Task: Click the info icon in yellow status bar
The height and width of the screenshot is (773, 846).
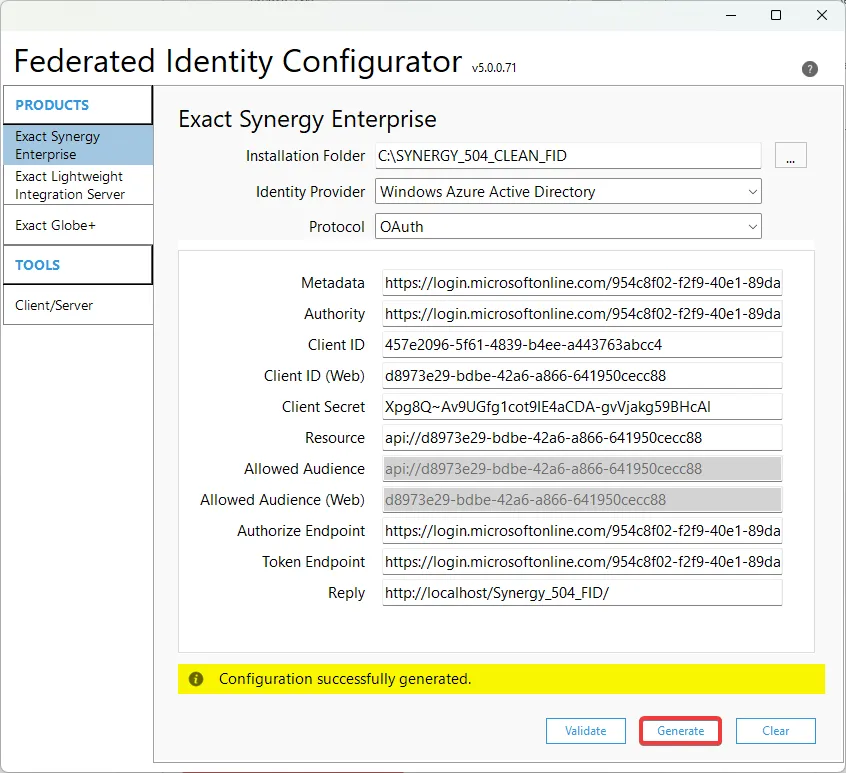Action: 196,679
